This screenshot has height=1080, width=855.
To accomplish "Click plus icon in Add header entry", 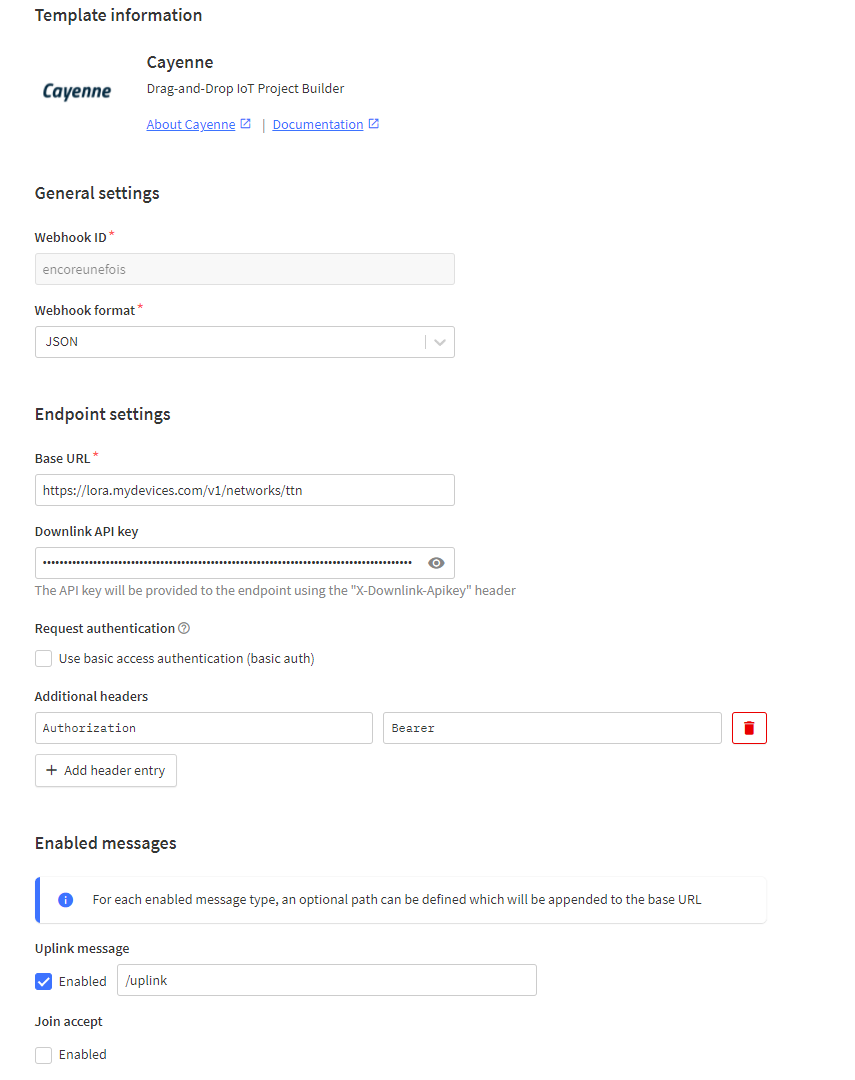I will (51, 770).
